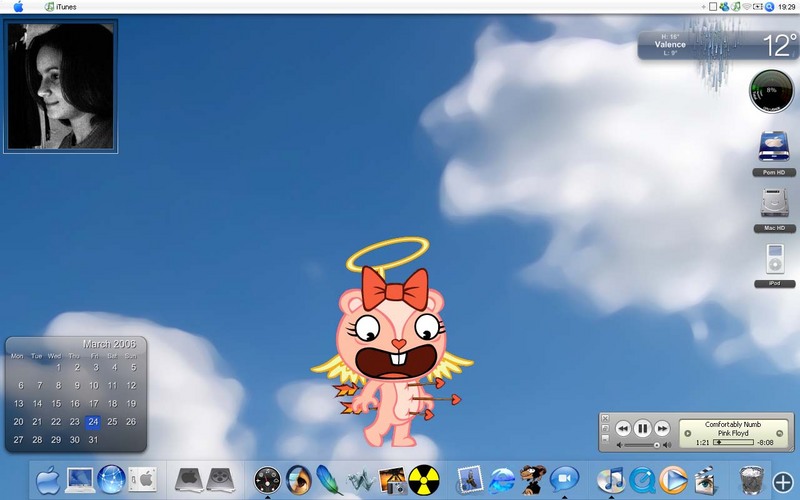Screen dimensions: 800x500
Task: Click the blue search magnifier tray icon
Action: click(769, 7)
